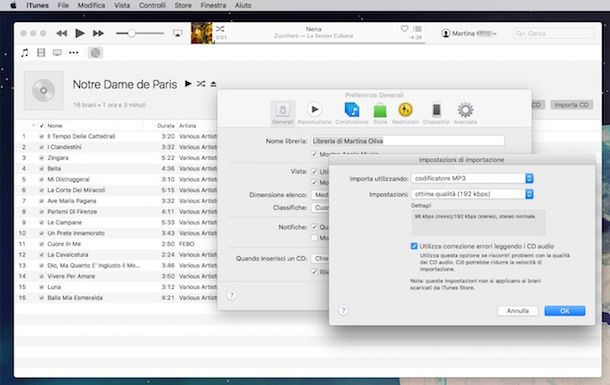Open the Importa utilizzando encoder dropdown
The height and width of the screenshot is (385, 610).
(472, 178)
